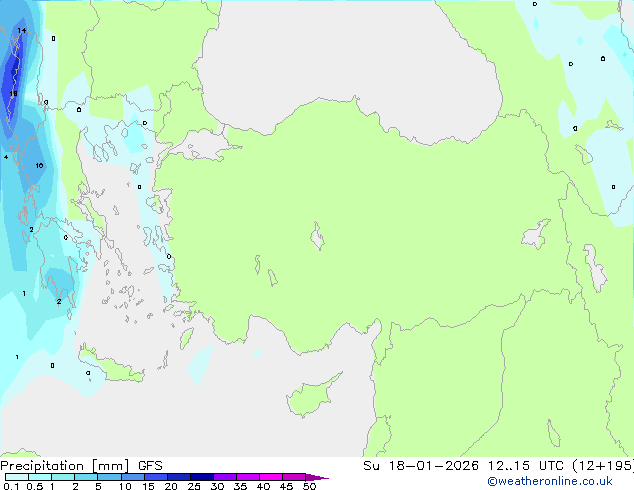This screenshot has width=634, height=490.
Task: Choose the 40 mm magenta legend swatch
Action: pyautogui.click(x=271, y=477)
